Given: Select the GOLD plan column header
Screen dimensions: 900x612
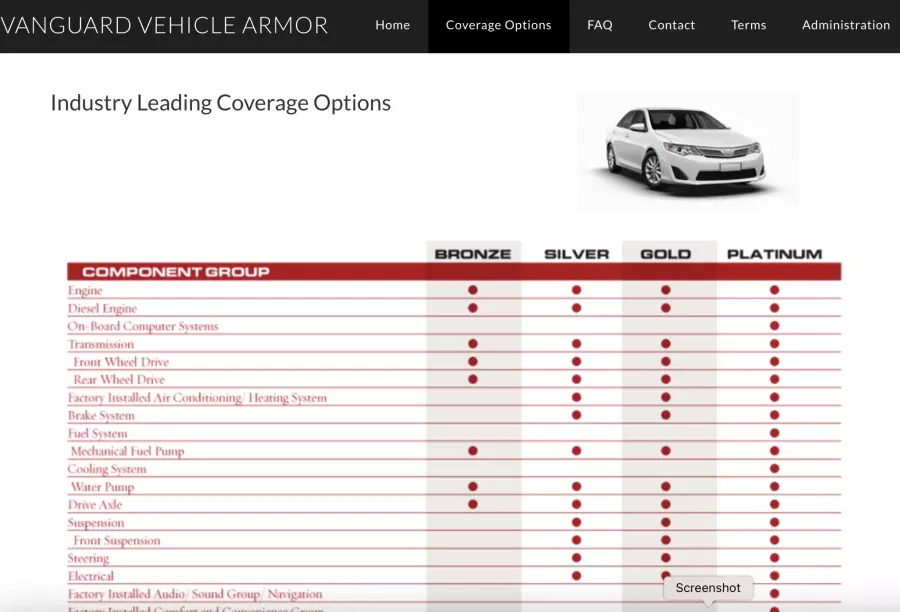Looking at the screenshot, I should click(666, 254).
